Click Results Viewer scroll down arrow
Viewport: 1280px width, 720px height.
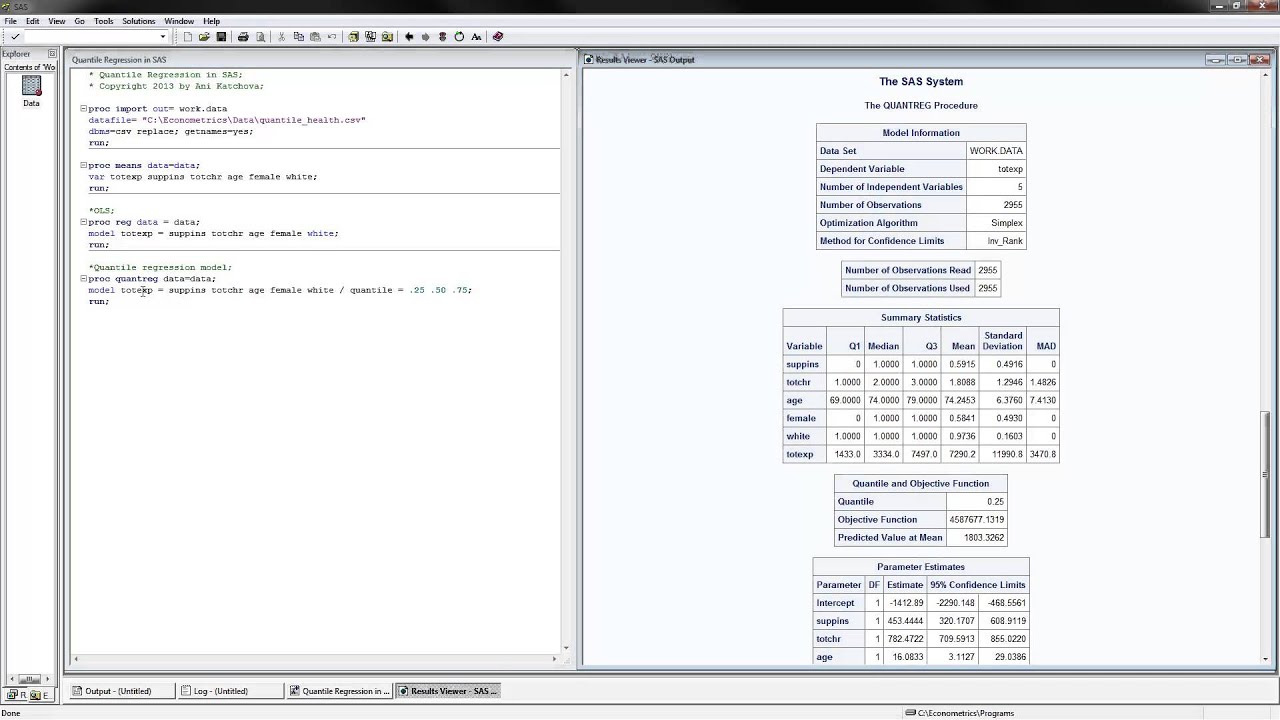point(1266,658)
